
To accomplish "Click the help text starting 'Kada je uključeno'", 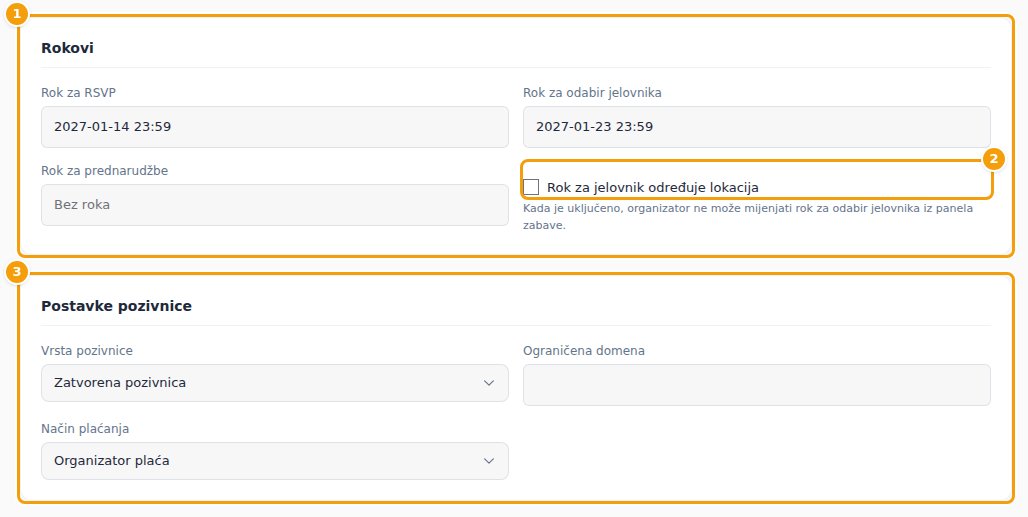I will pos(748,217).
